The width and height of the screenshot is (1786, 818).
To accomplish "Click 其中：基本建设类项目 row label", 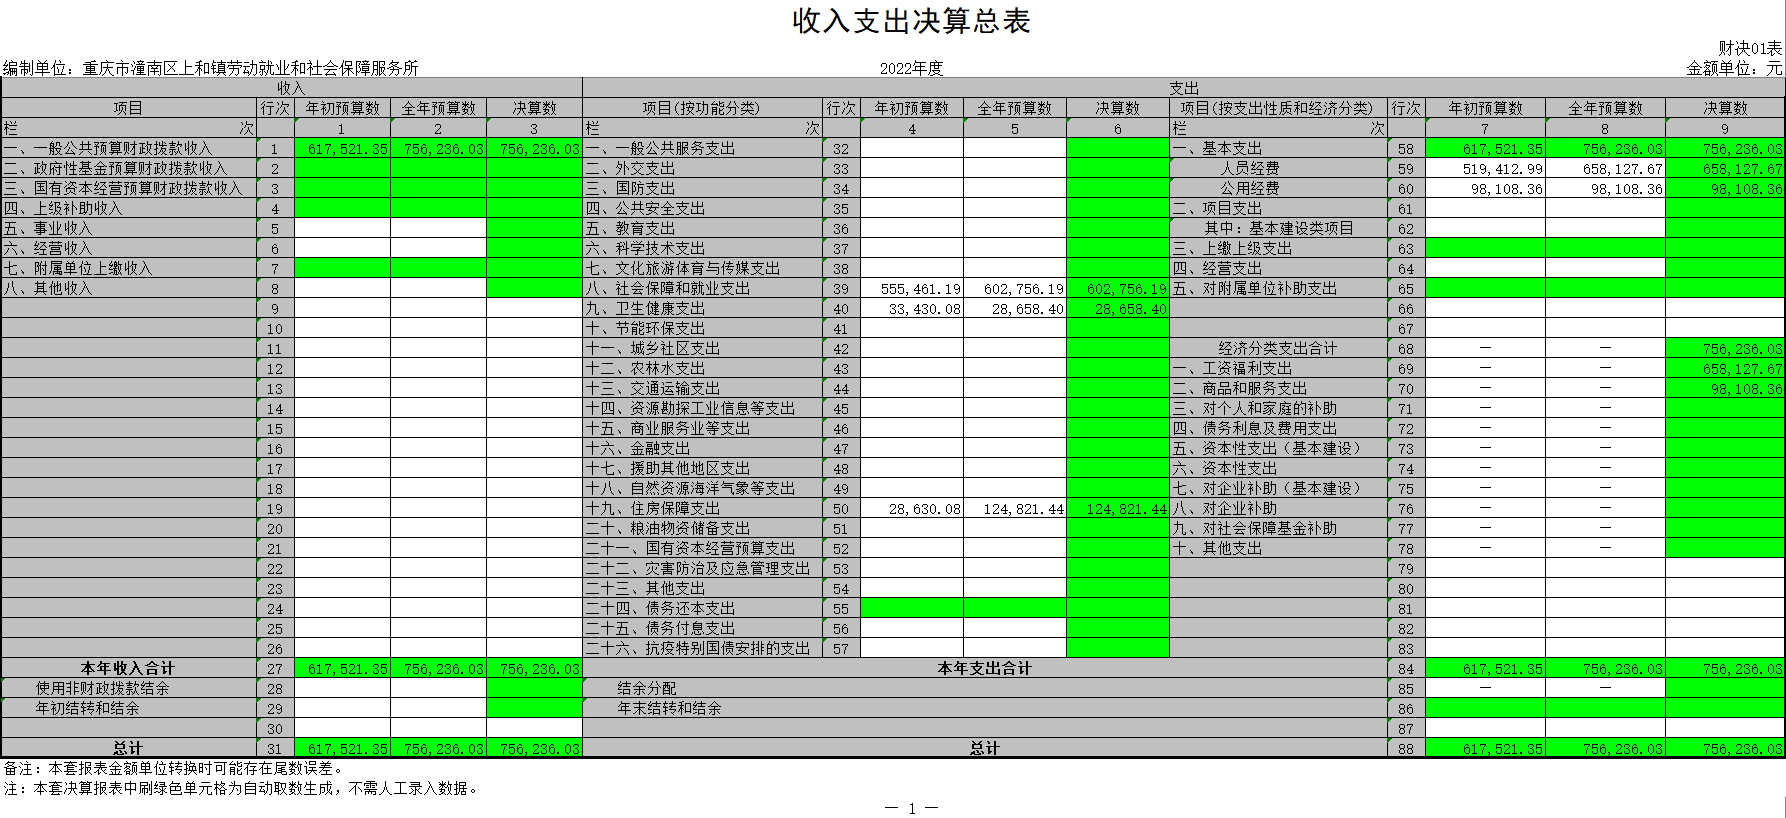I will click(x=1279, y=228).
